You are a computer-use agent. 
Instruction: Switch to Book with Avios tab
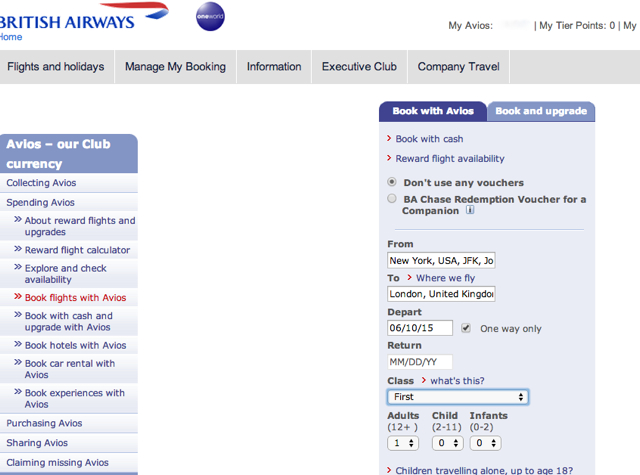coord(433,111)
